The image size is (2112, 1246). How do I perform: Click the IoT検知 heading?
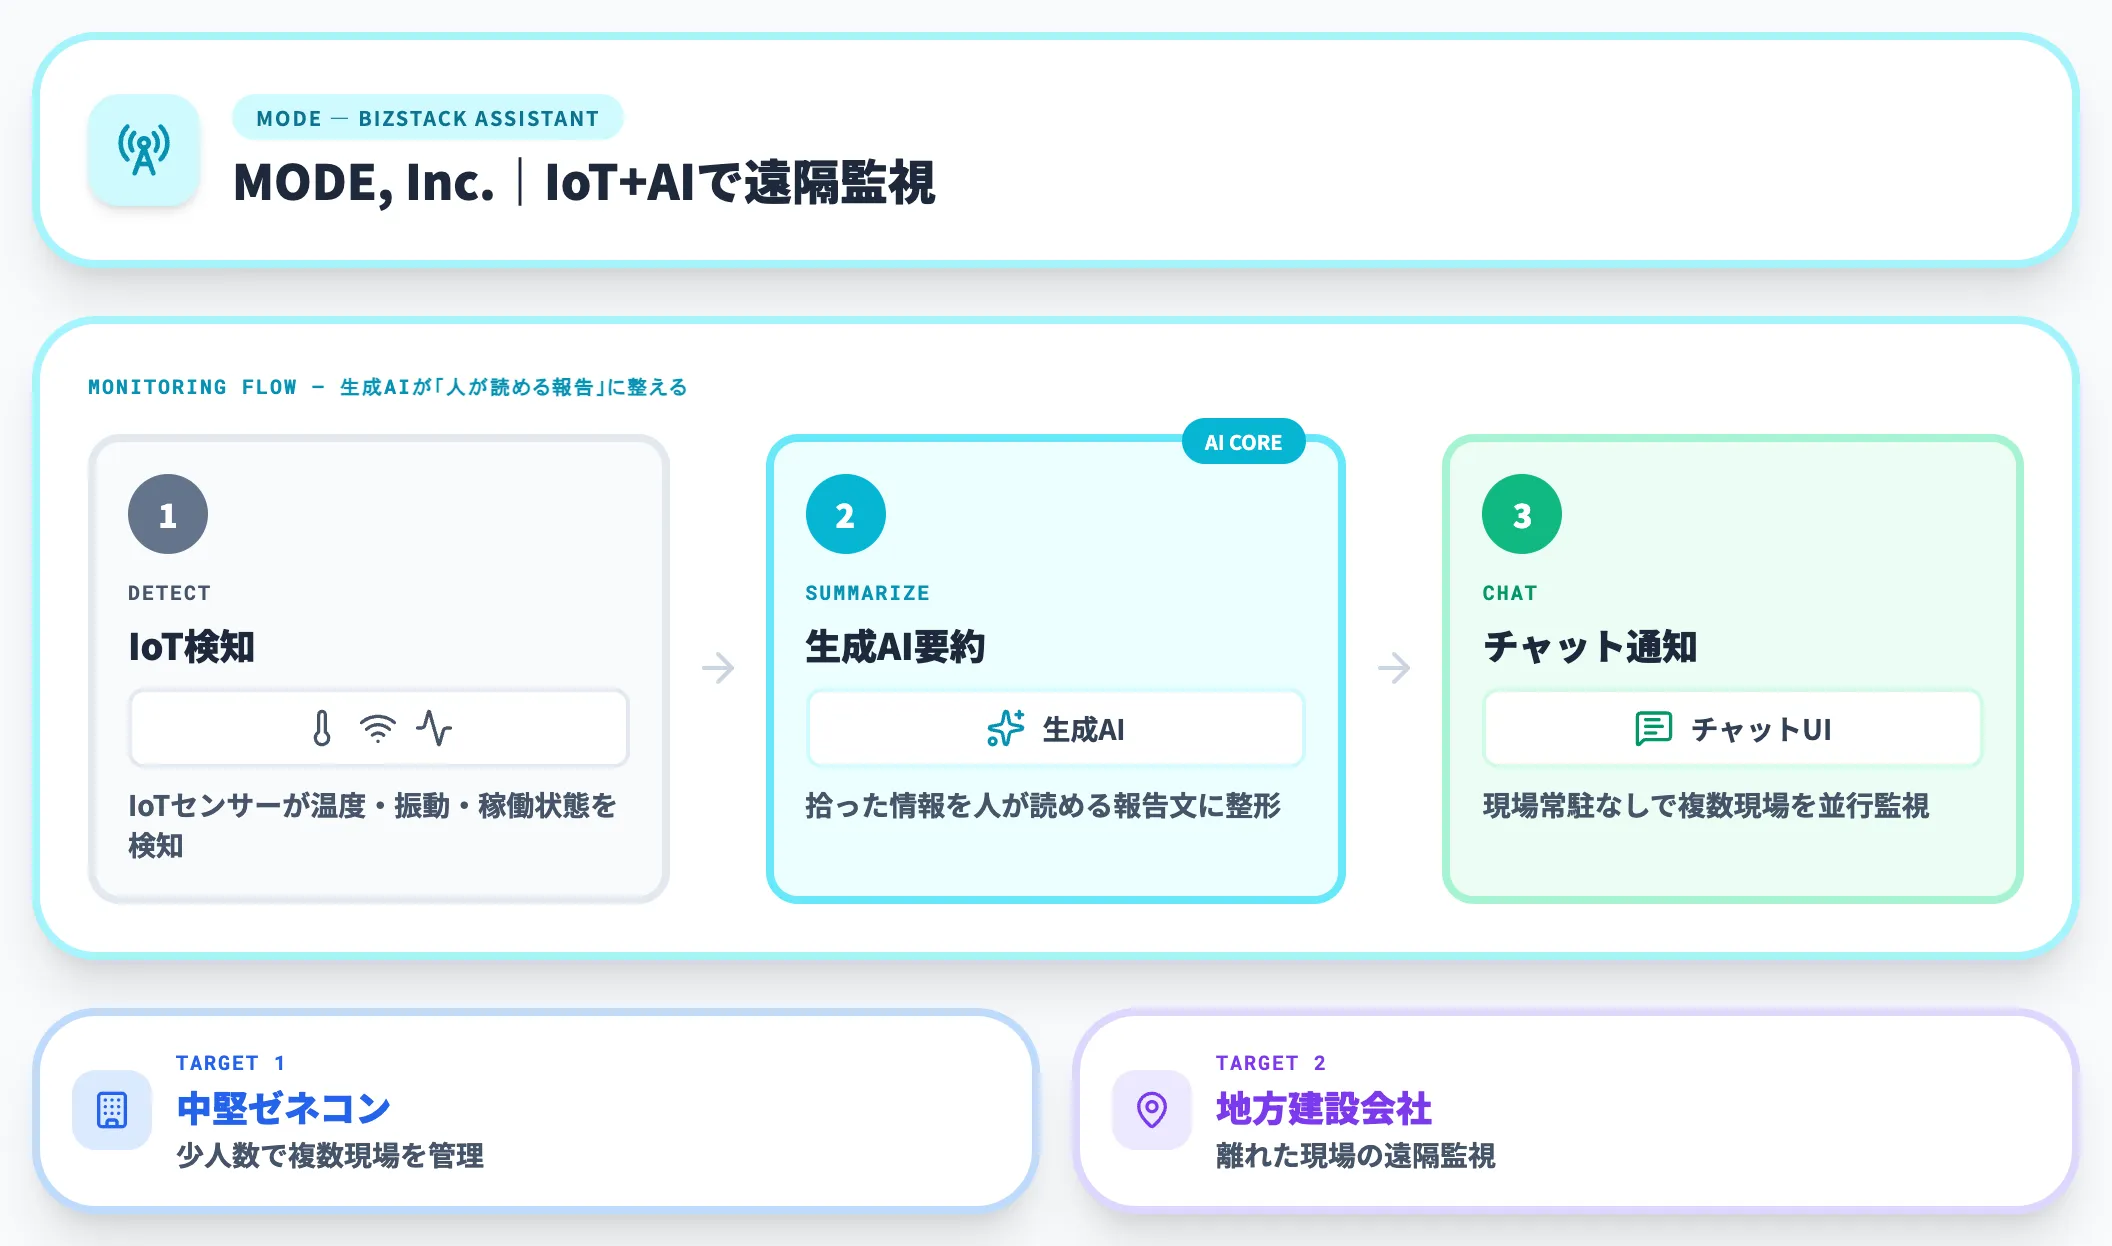(x=191, y=647)
